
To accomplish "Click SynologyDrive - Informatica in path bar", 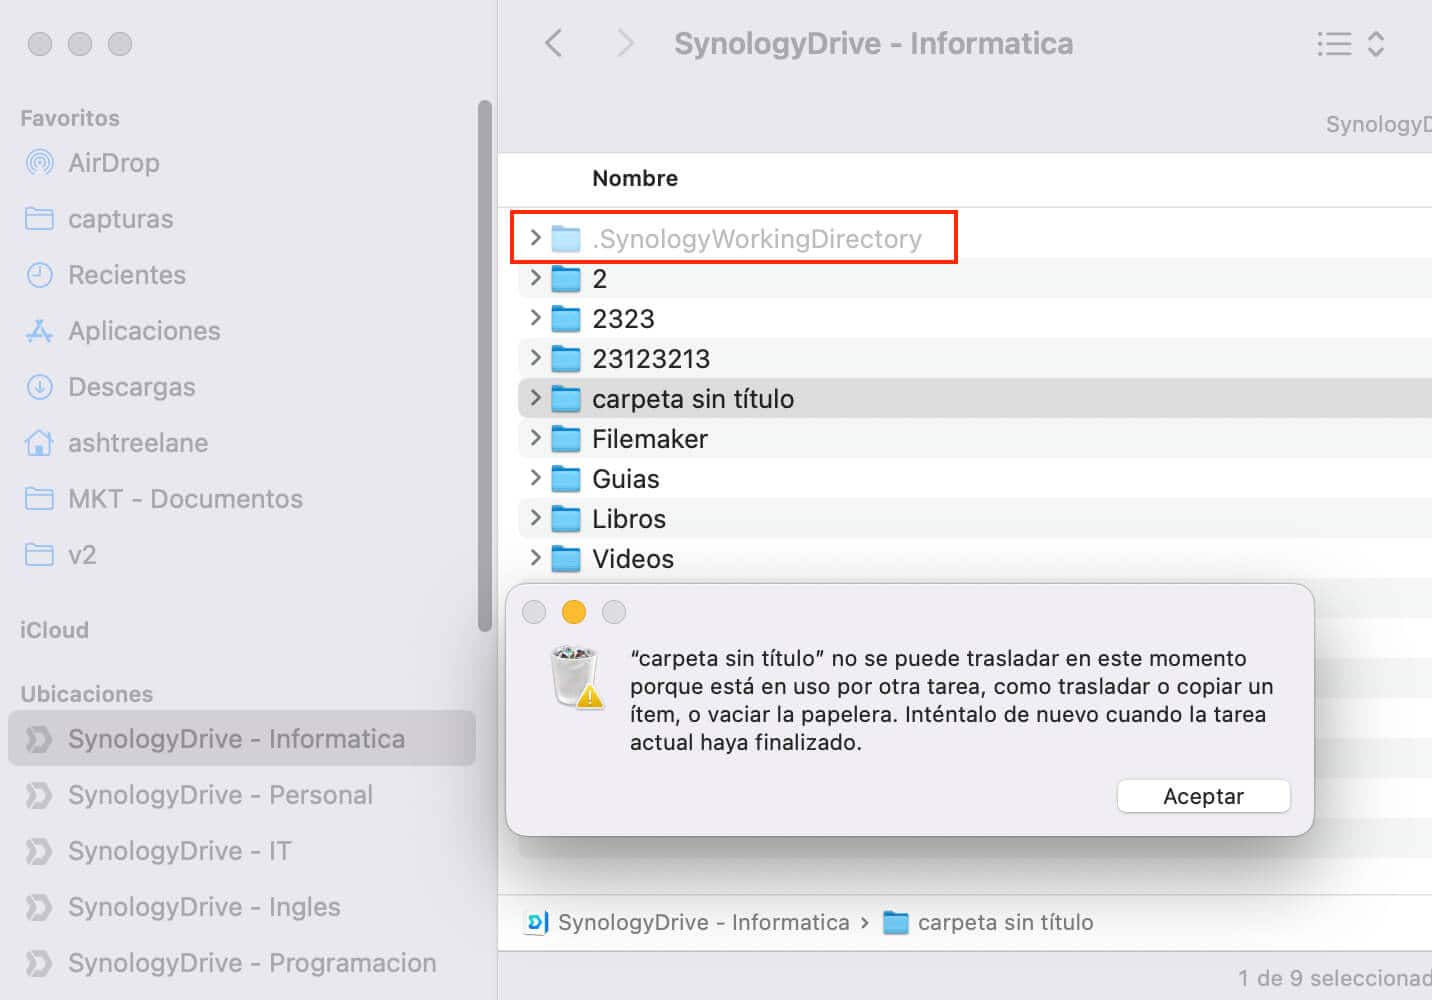I will pyautogui.click(x=702, y=922).
